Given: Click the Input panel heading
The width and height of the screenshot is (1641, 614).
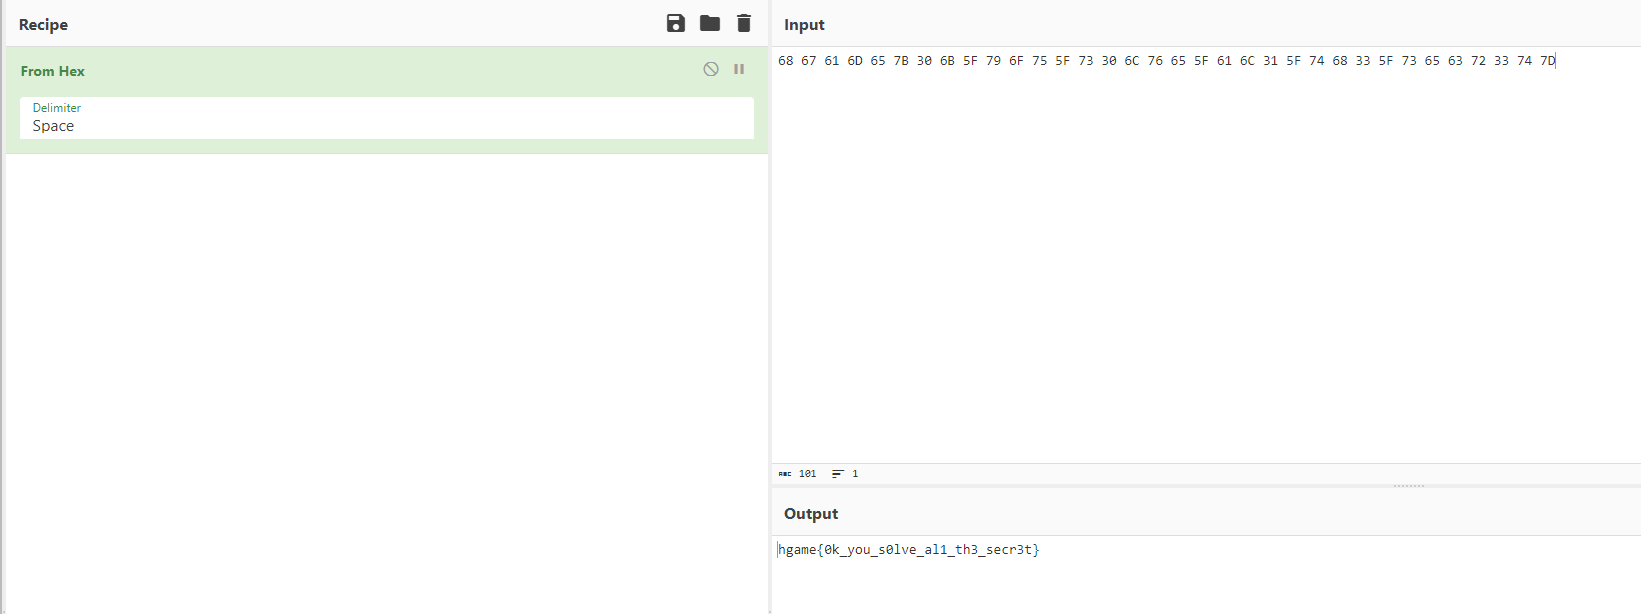Looking at the screenshot, I should pyautogui.click(x=804, y=25).
